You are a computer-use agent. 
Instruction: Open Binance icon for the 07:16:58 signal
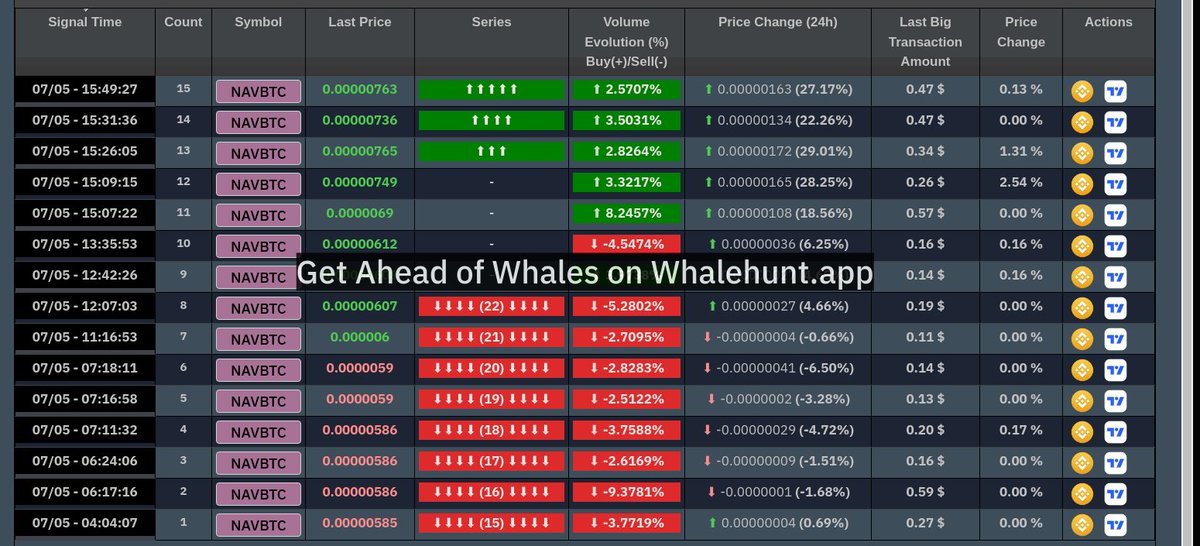coord(1082,401)
